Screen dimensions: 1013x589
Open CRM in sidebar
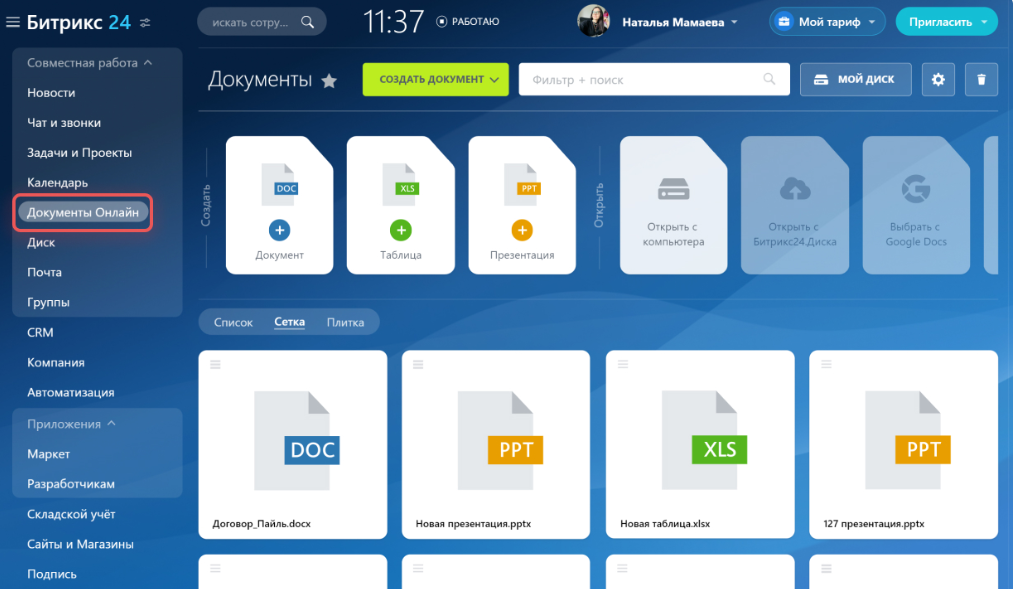tap(40, 333)
